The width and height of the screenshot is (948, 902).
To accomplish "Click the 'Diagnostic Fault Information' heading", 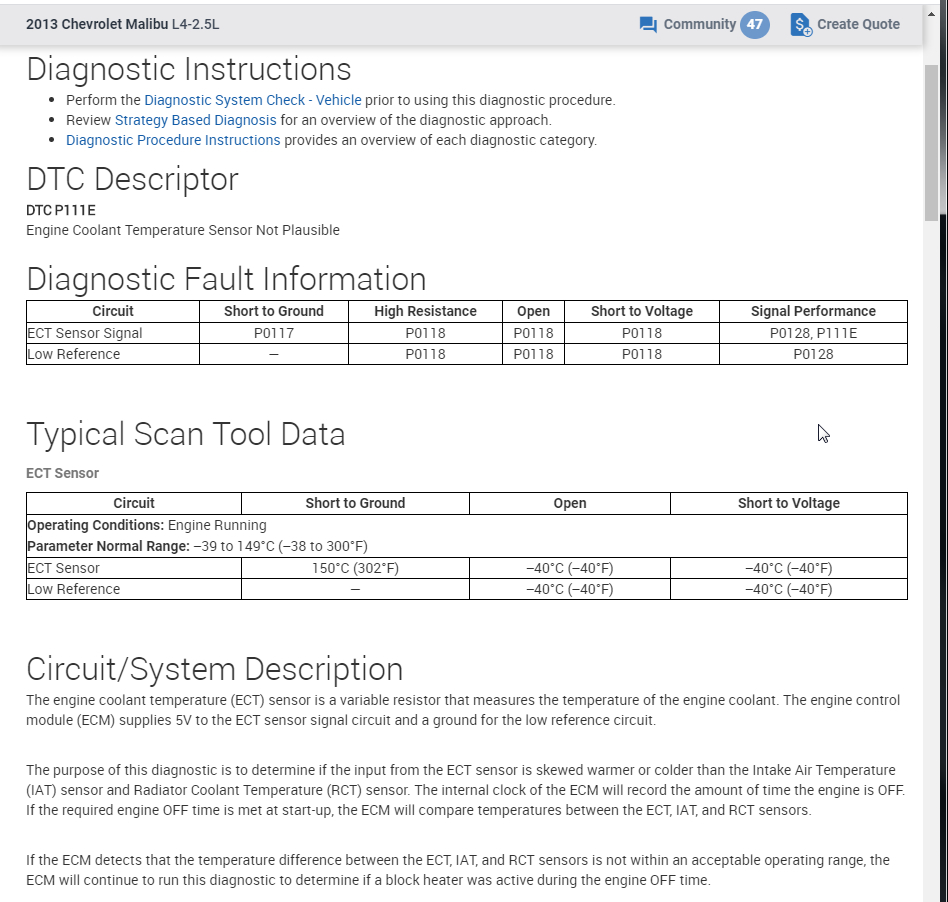I will point(226,279).
